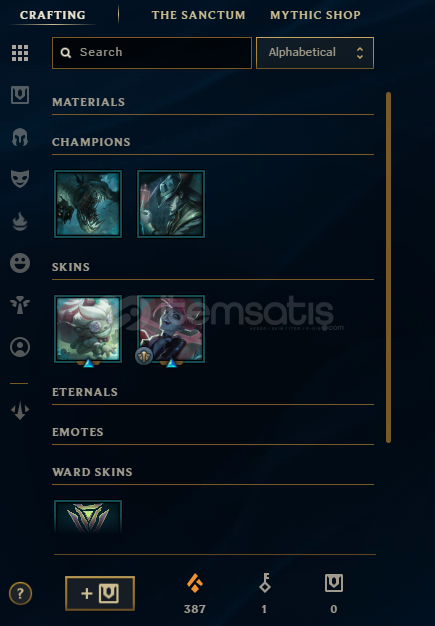Viewport: 435px width, 626px height.
Task: Select the all-items grid filter icon
Action: [20, 53]
